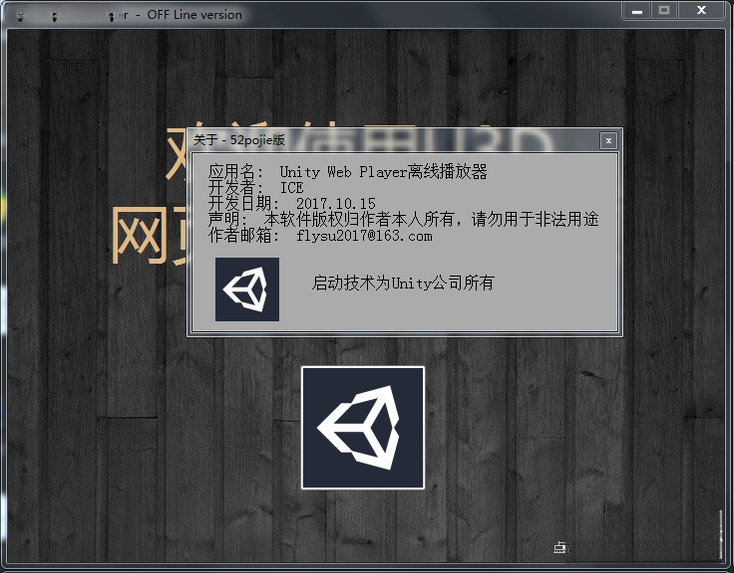
Task: Close the OFF Line version main window
Action: coord(701,11)
